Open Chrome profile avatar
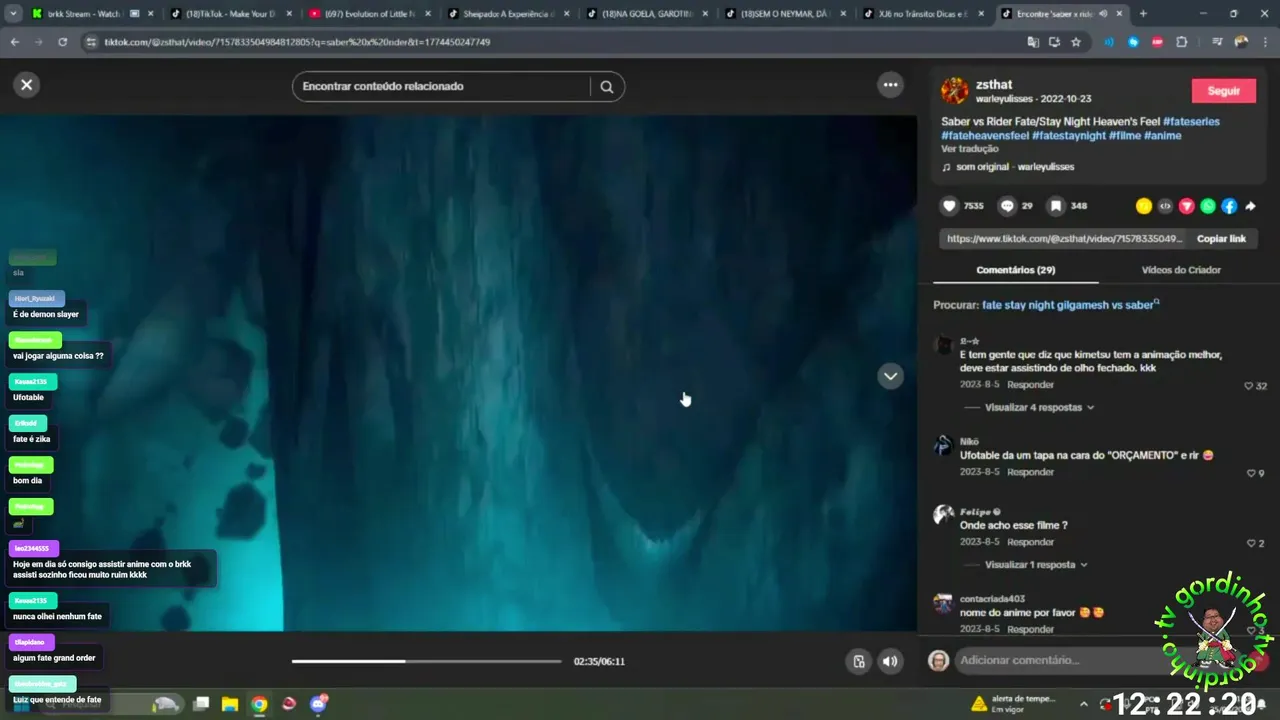The width and height of the screenshot is (1280, 720). [x=1241, y=42]
